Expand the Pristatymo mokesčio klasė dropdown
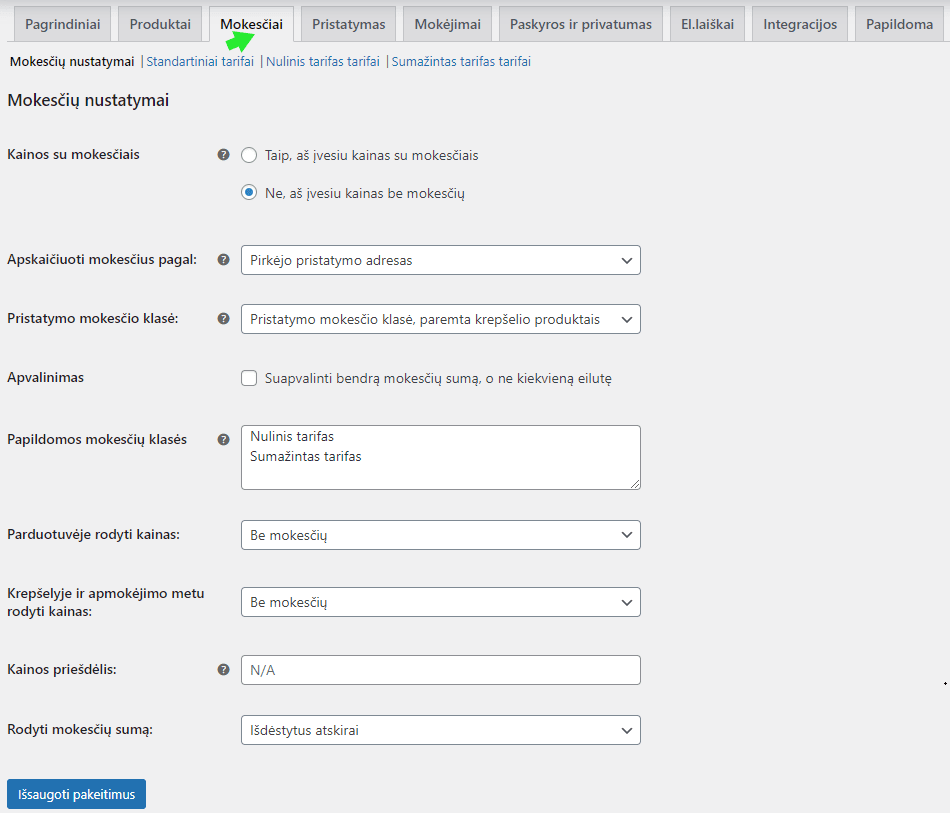950x813 pixels. point(440,319)
